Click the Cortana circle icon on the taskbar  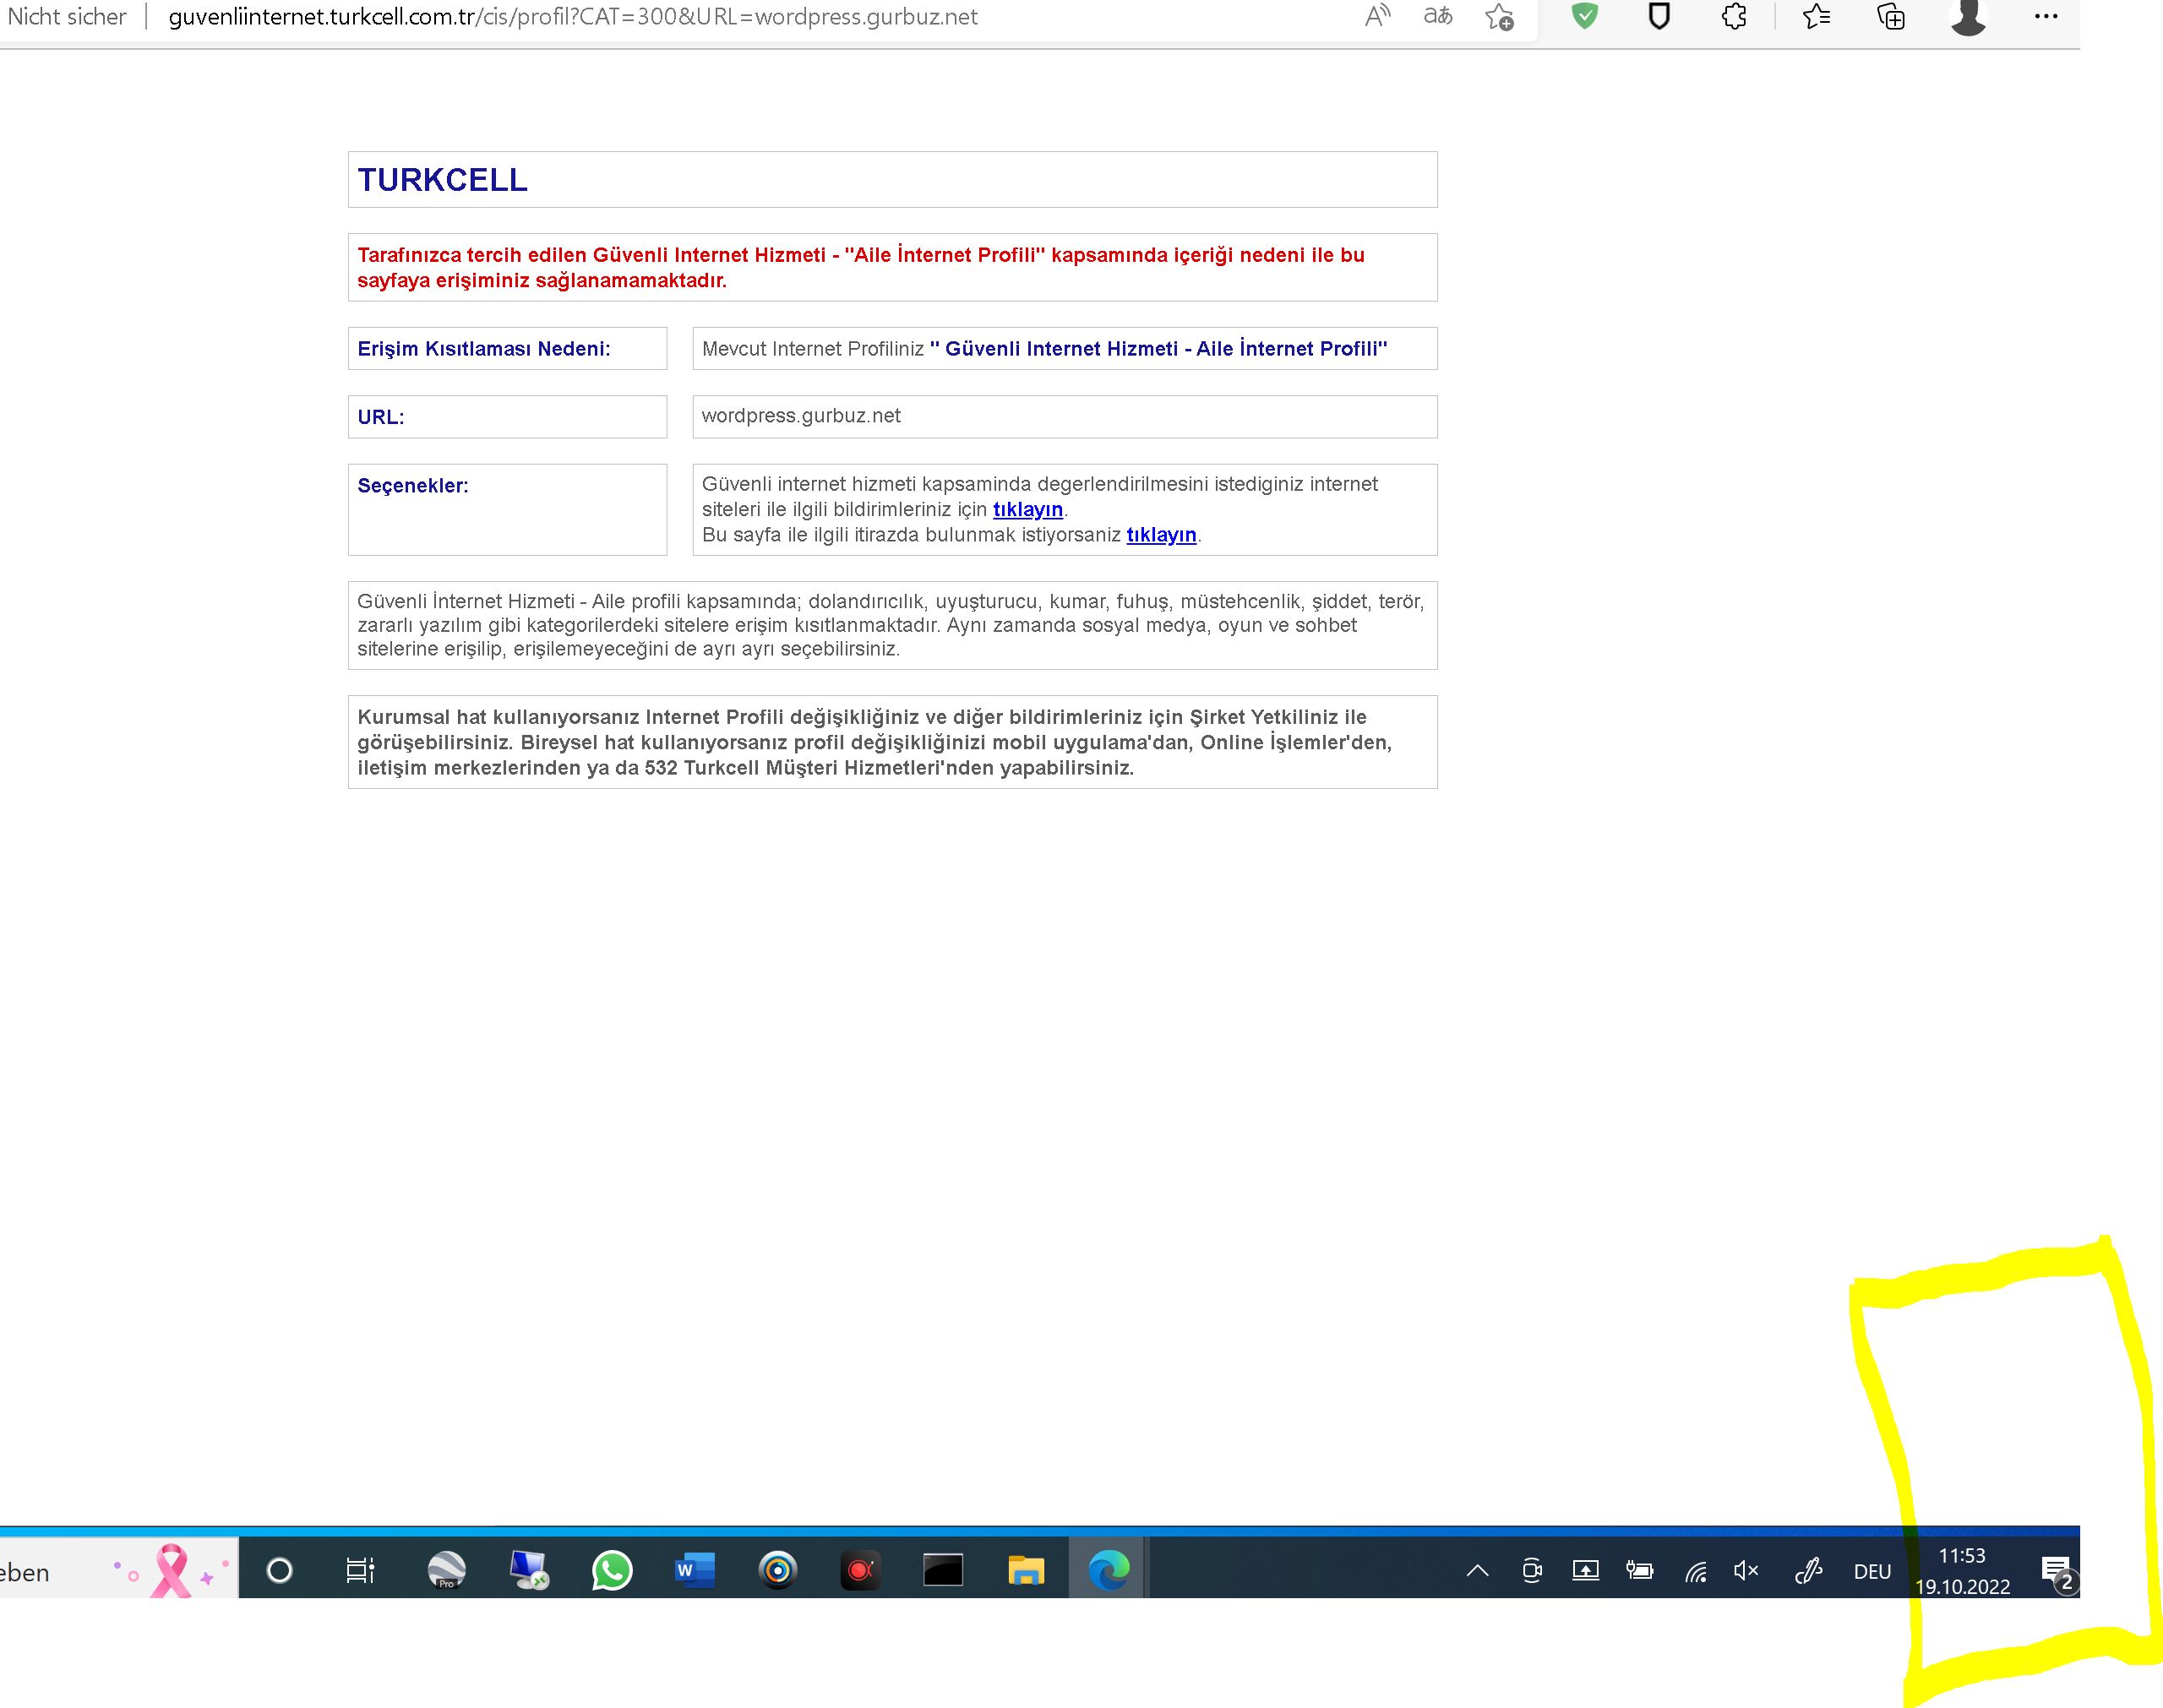tap(280, 1570)
